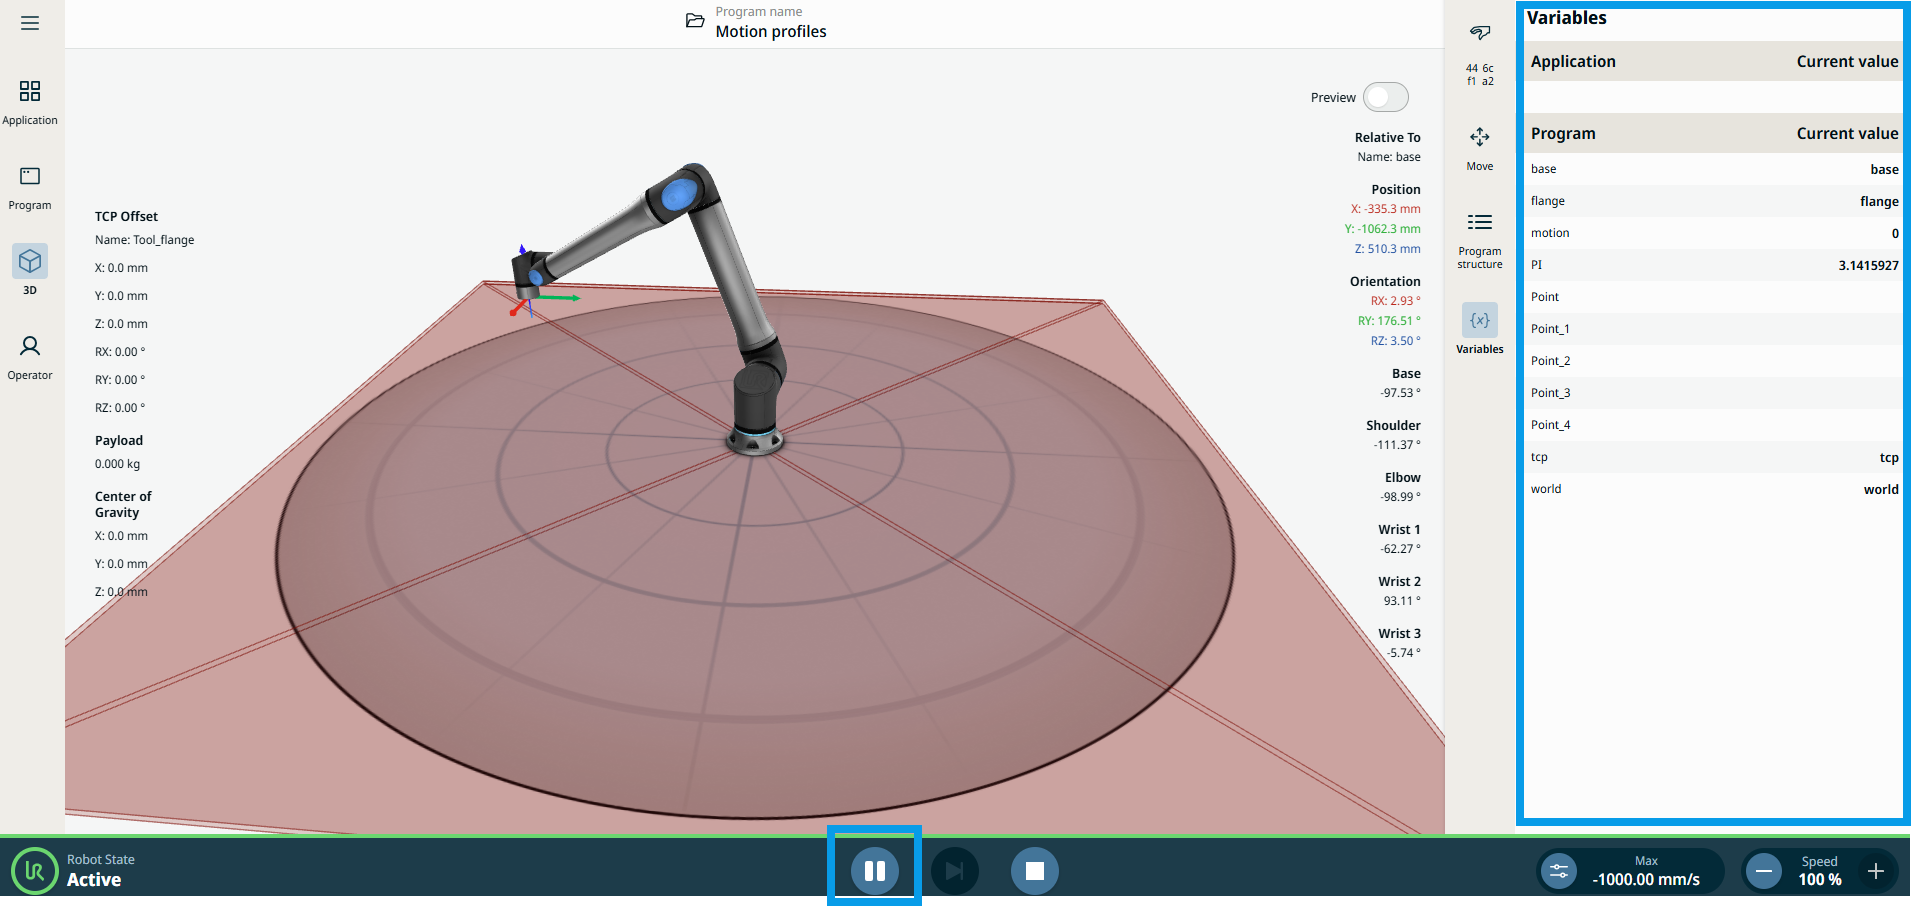
Task: Select the PI variable row
Action: pos(1713,265)
